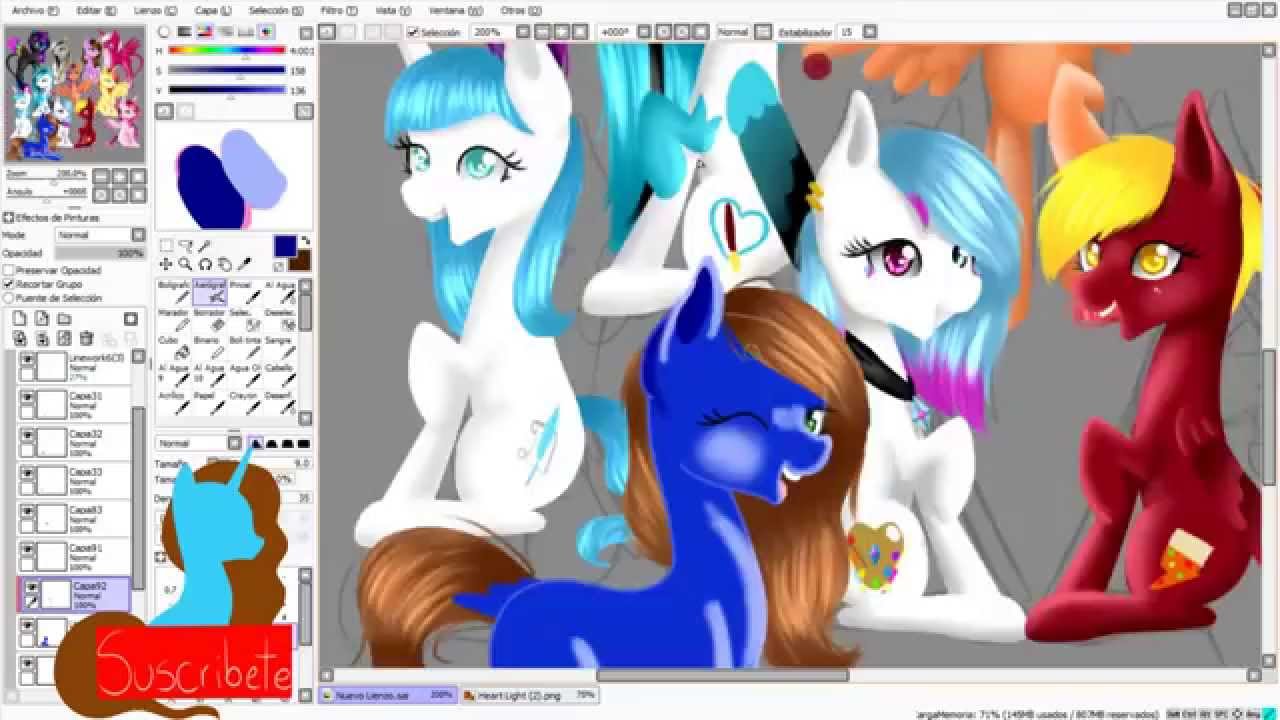This screenshot has height=720, width=1280.
Task: Open the layer Mode Normal dropdown
Action: pos(100,235)
